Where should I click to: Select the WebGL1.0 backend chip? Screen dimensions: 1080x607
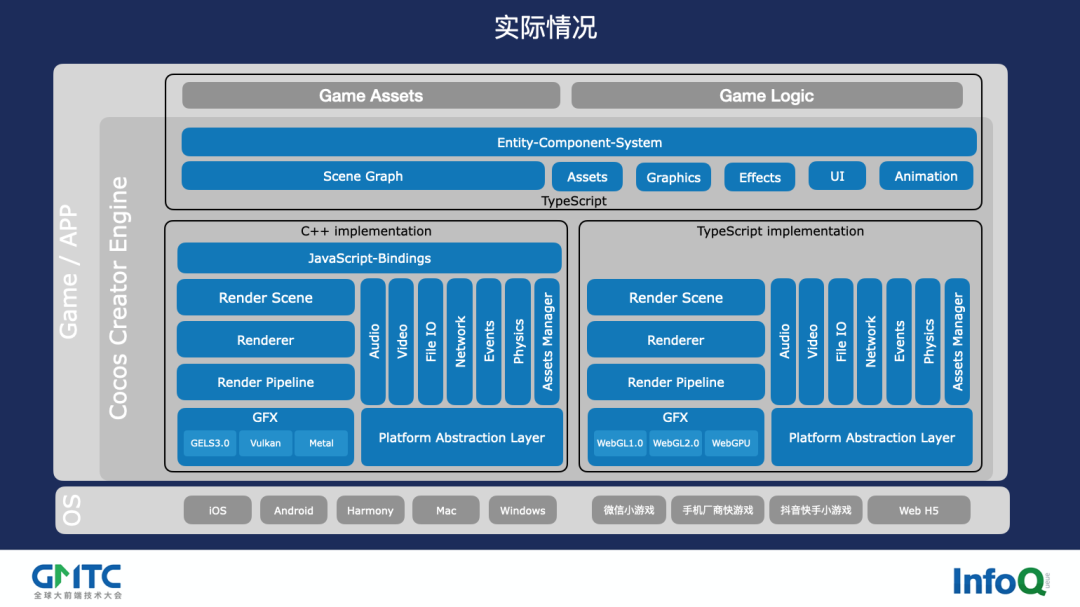point(620,443)
